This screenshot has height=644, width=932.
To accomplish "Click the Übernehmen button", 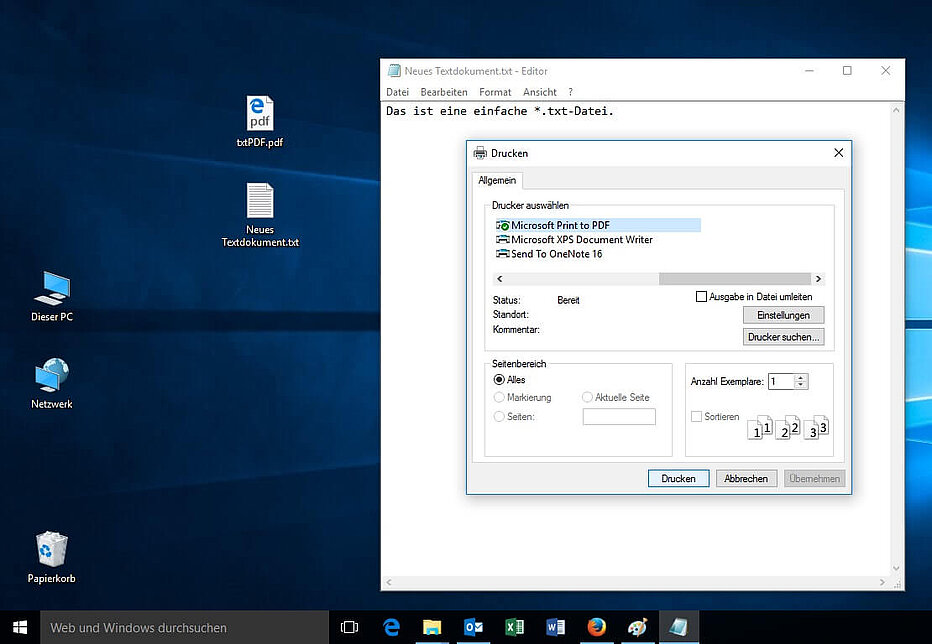I will (x=814, y=479).
